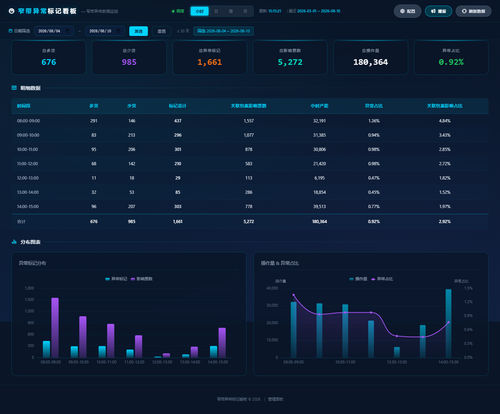Toggle the purple legend entry in bar chart
The width and height of the screenshot is (500, 414).
click(x=142, y=279)
